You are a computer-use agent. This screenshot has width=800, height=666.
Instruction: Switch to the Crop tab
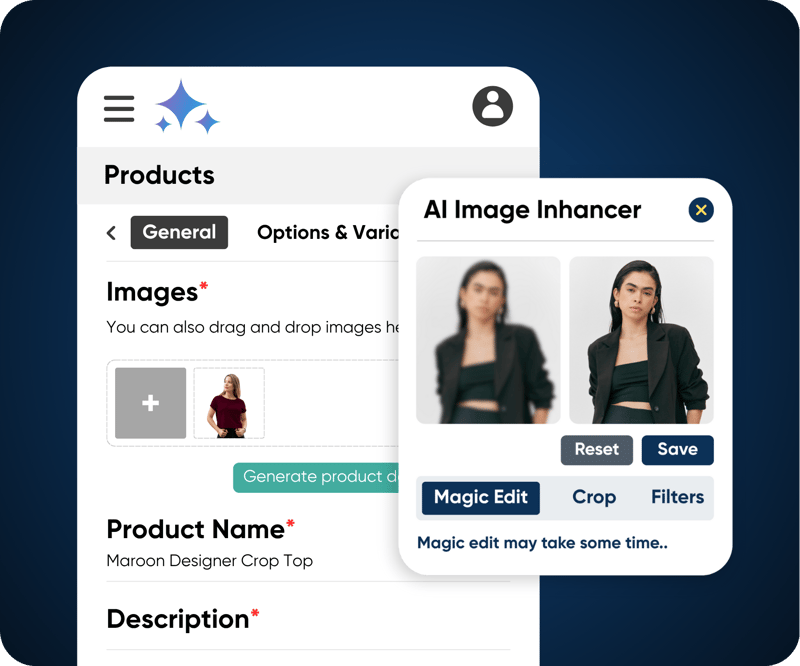point(594,498)
